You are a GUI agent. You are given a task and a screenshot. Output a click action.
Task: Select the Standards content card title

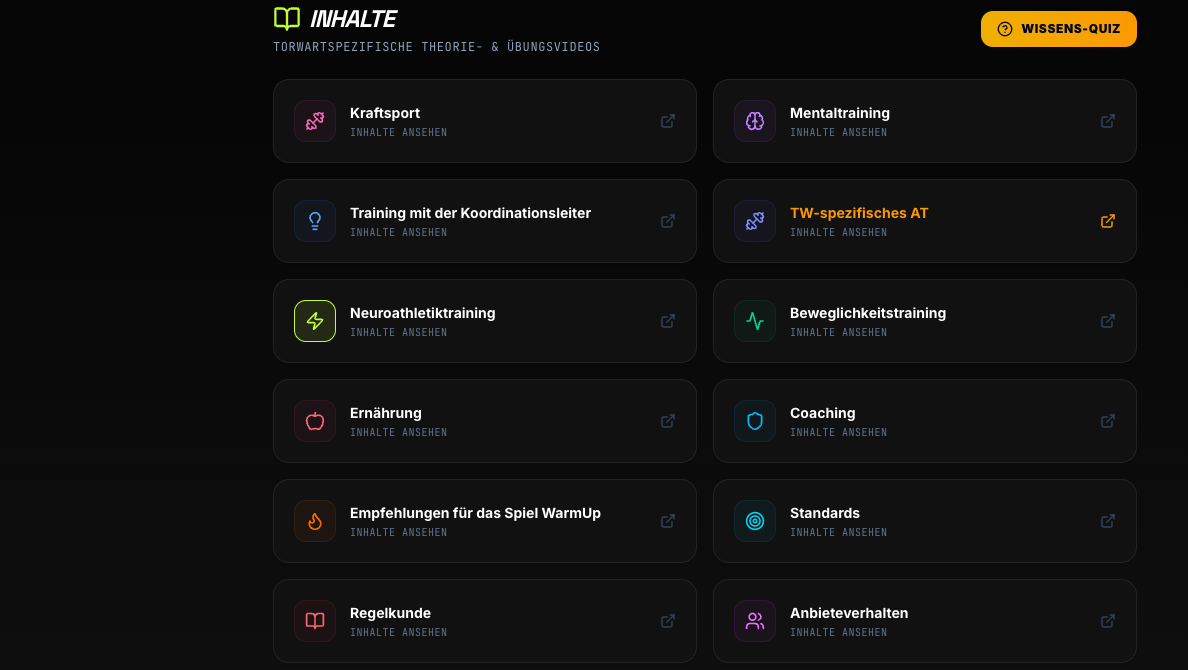point(824,513)
